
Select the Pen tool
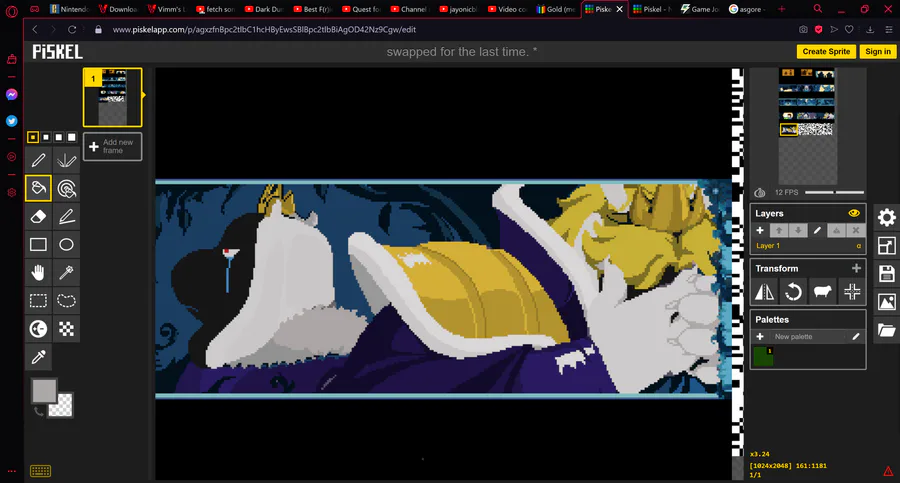coord(38,160)
